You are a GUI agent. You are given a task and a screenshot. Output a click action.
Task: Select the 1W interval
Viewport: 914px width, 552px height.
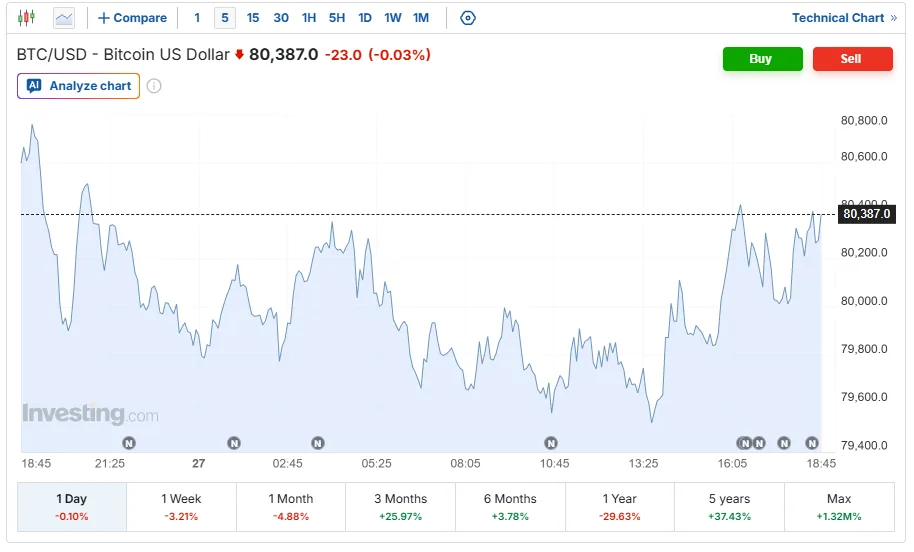click(393, 18)
